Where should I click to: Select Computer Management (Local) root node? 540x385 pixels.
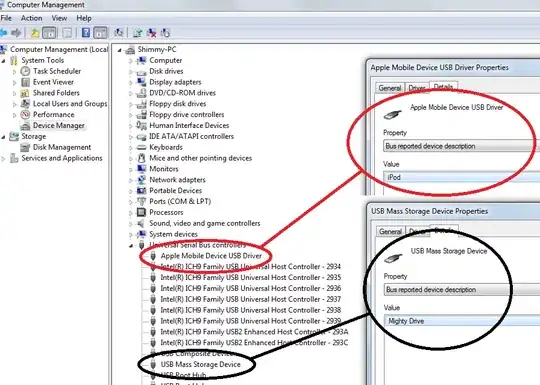click(59, 50)
